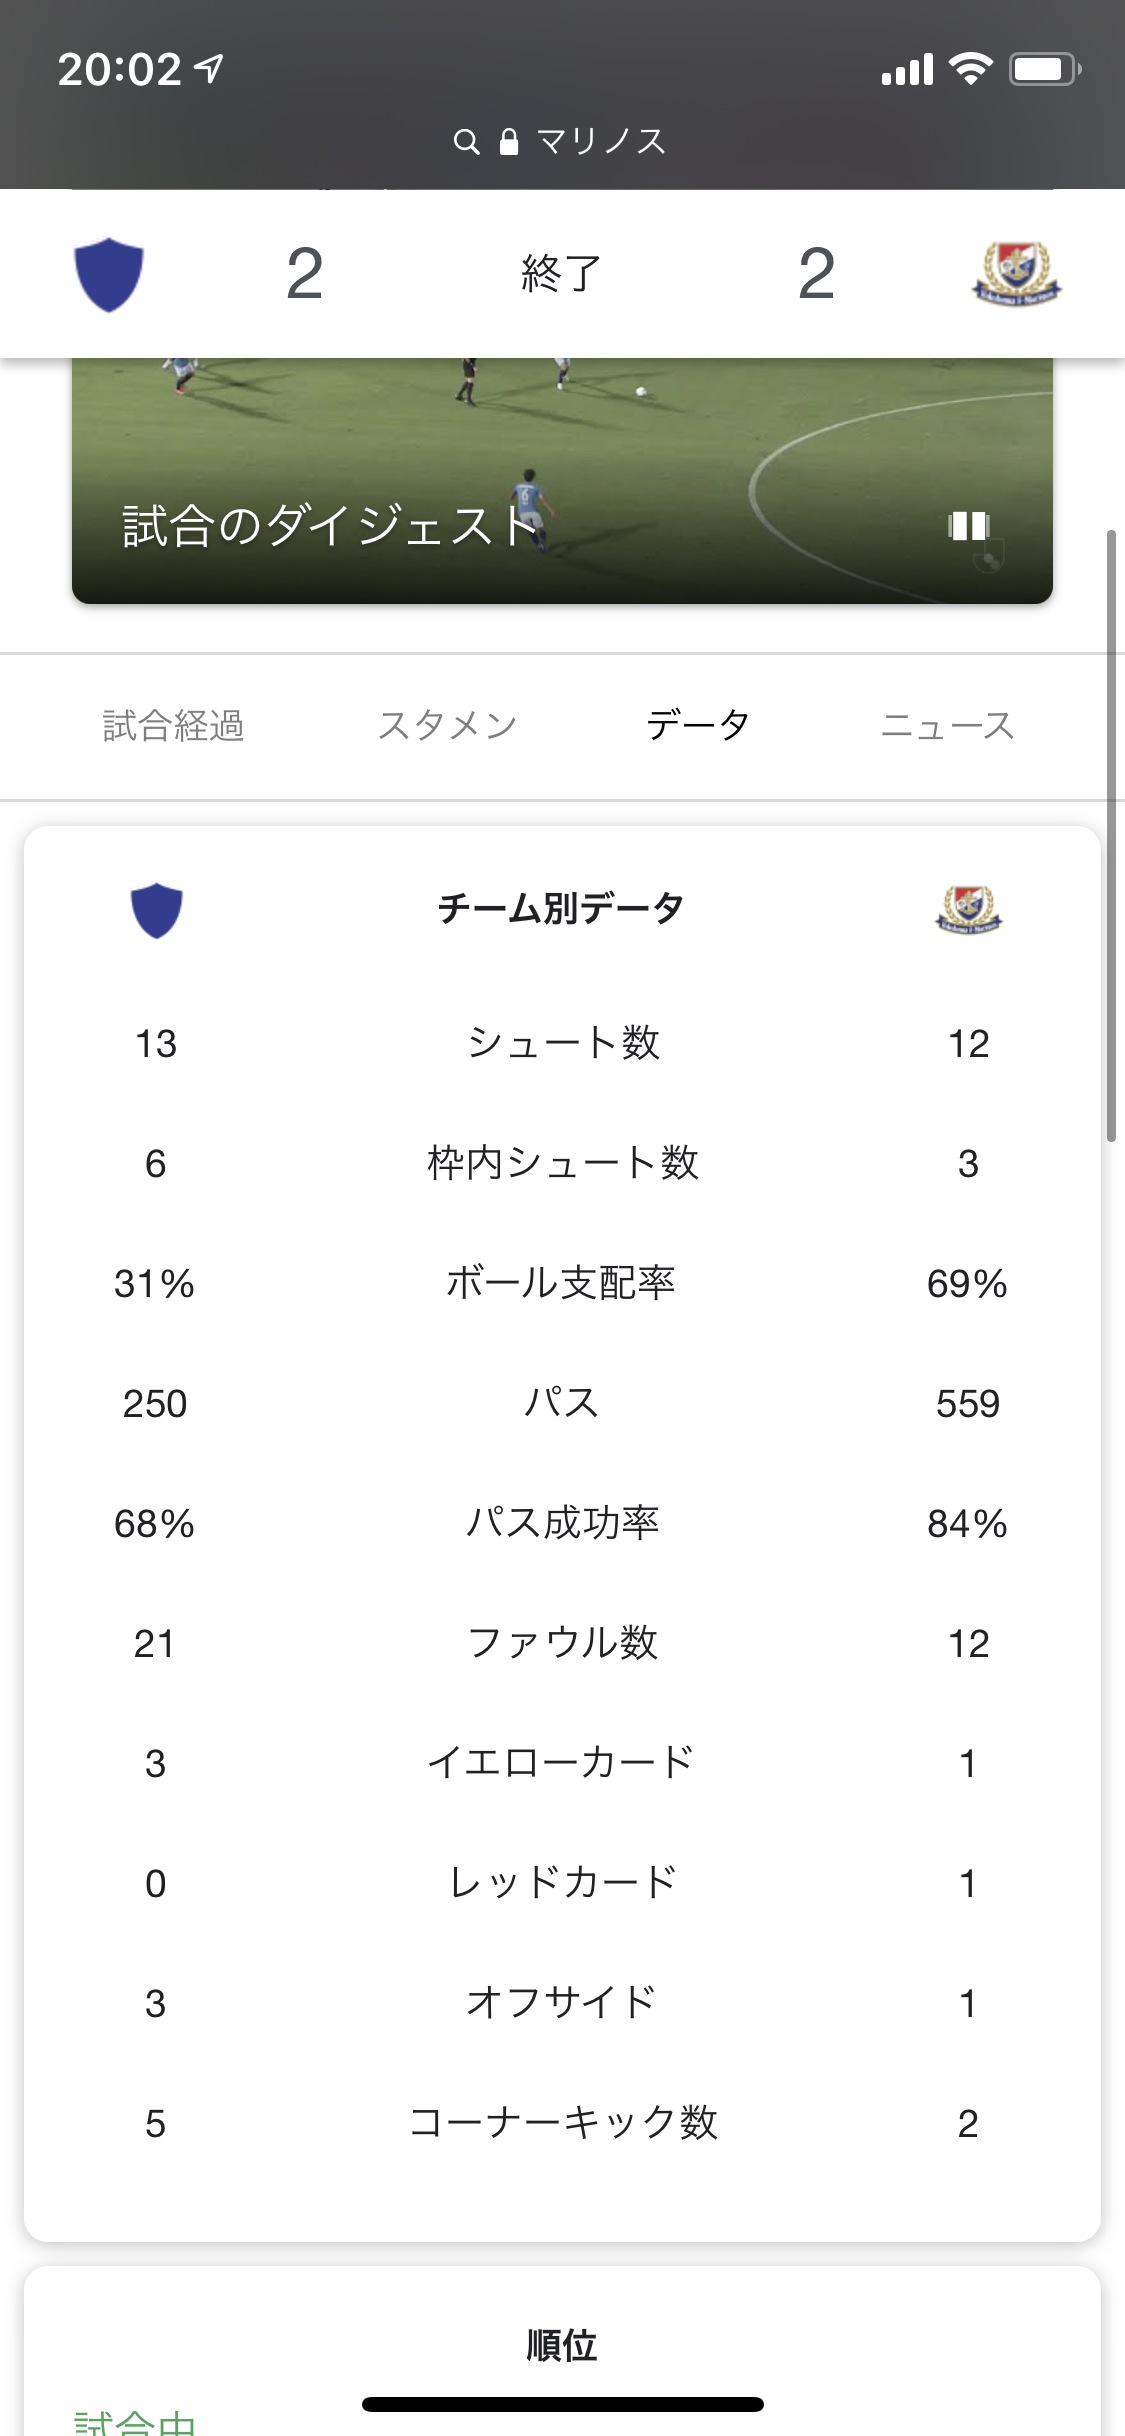This screenshot has height=2436, width=1125.
Task: Switch to the スタメン tab
Action: coord(447,726)
